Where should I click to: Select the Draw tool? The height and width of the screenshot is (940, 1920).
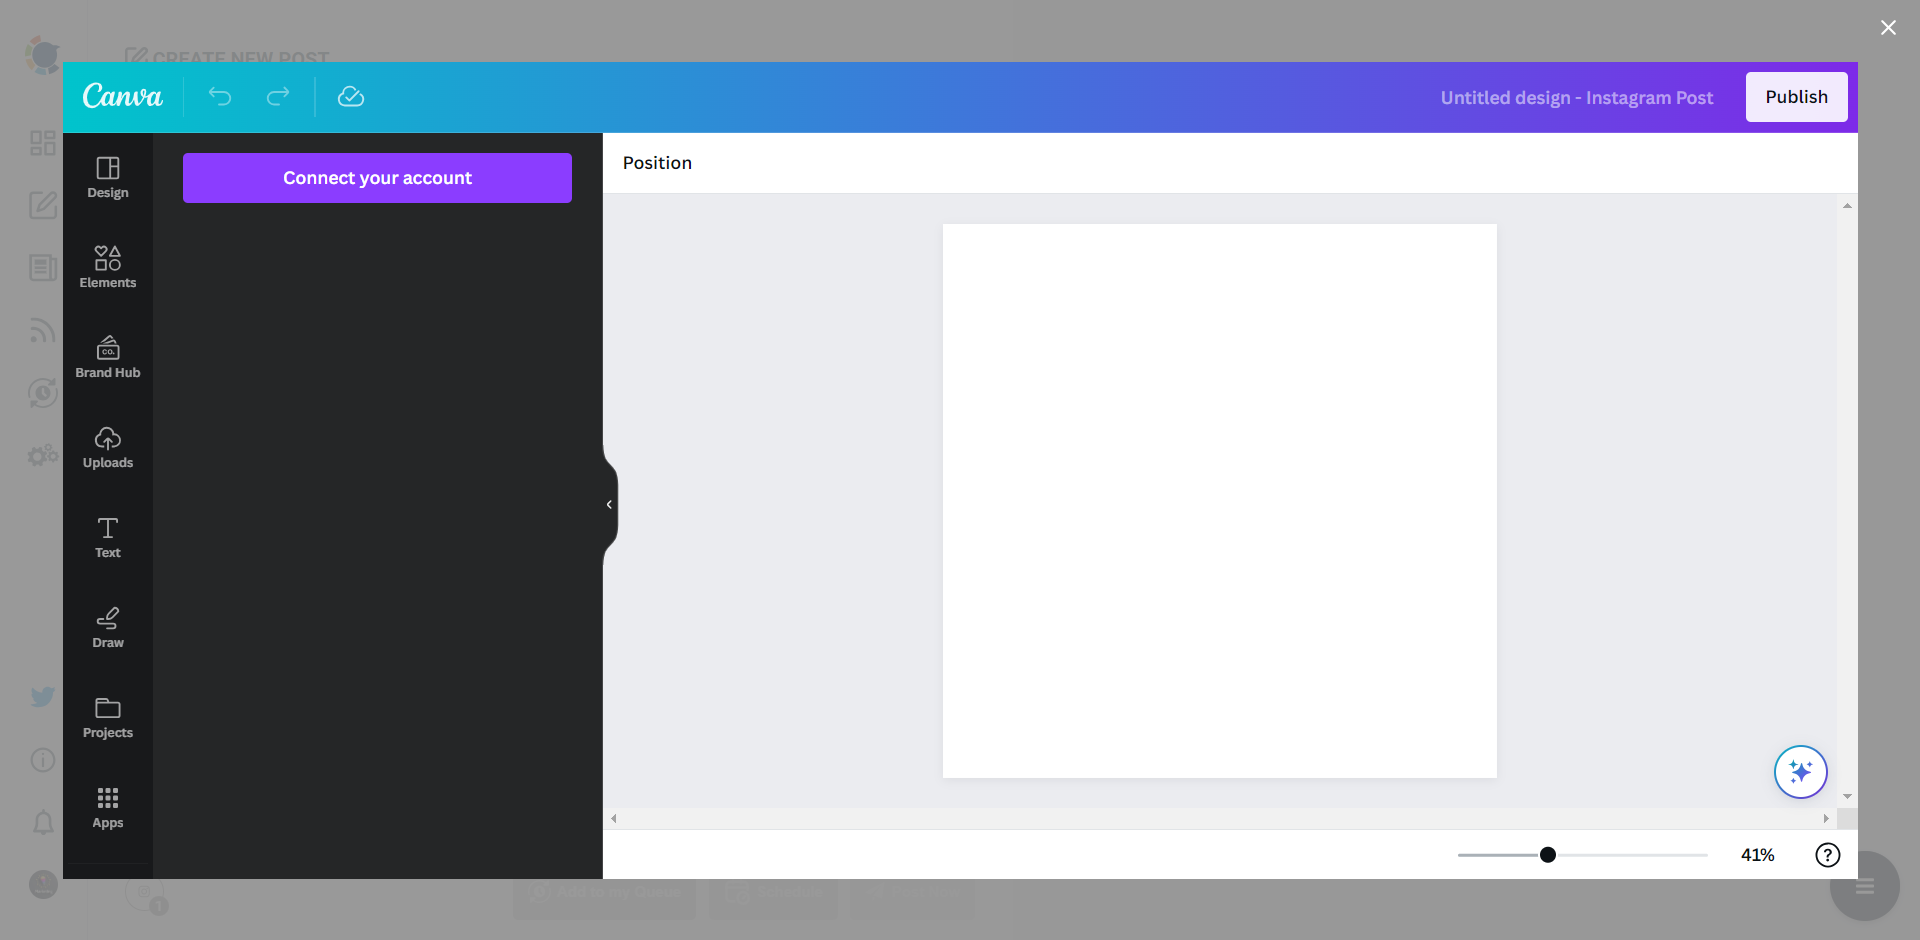coord(108,627)
